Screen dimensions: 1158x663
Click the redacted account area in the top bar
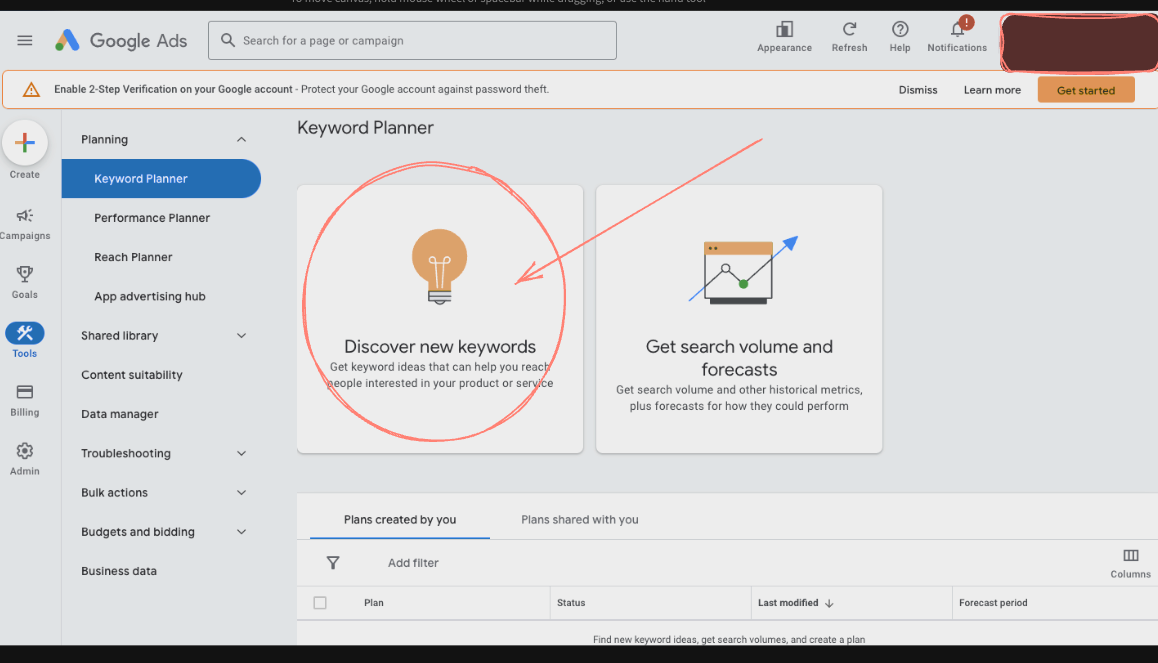pyautogui.click(x=1079, y=43)
